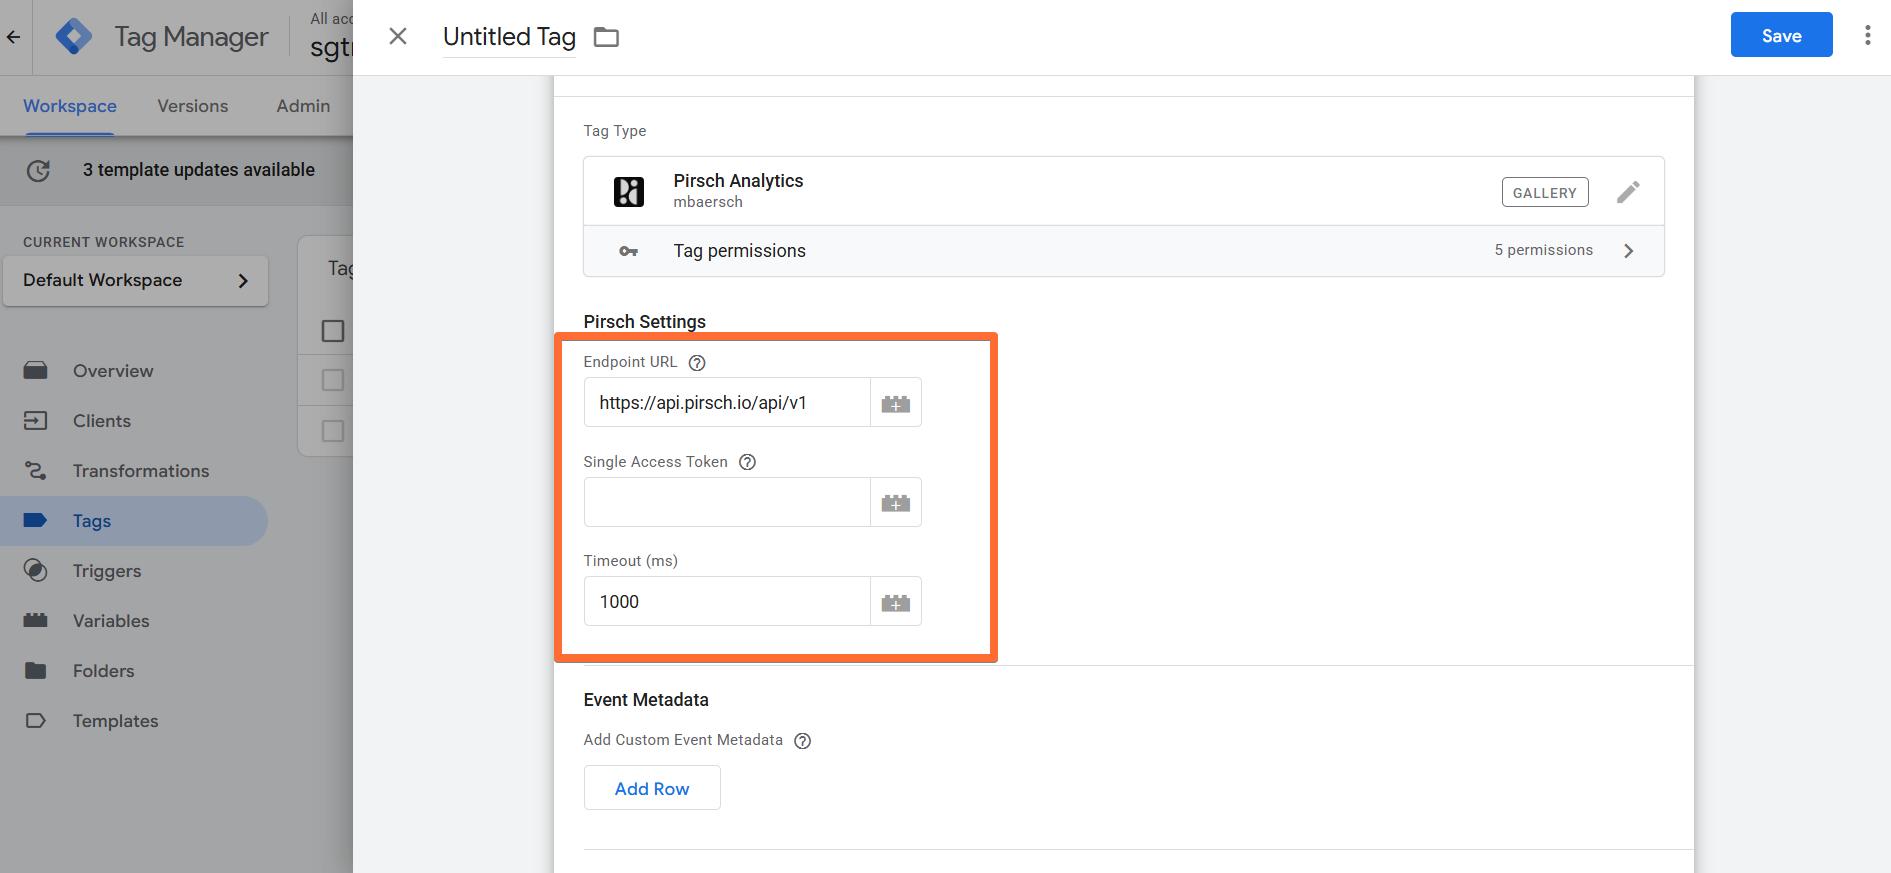The width and height of the screenshot is (1891, 873).
Task: Click the Pirsch Analytics logo icon
Action: pyautogui.click(x=628, y=191)
